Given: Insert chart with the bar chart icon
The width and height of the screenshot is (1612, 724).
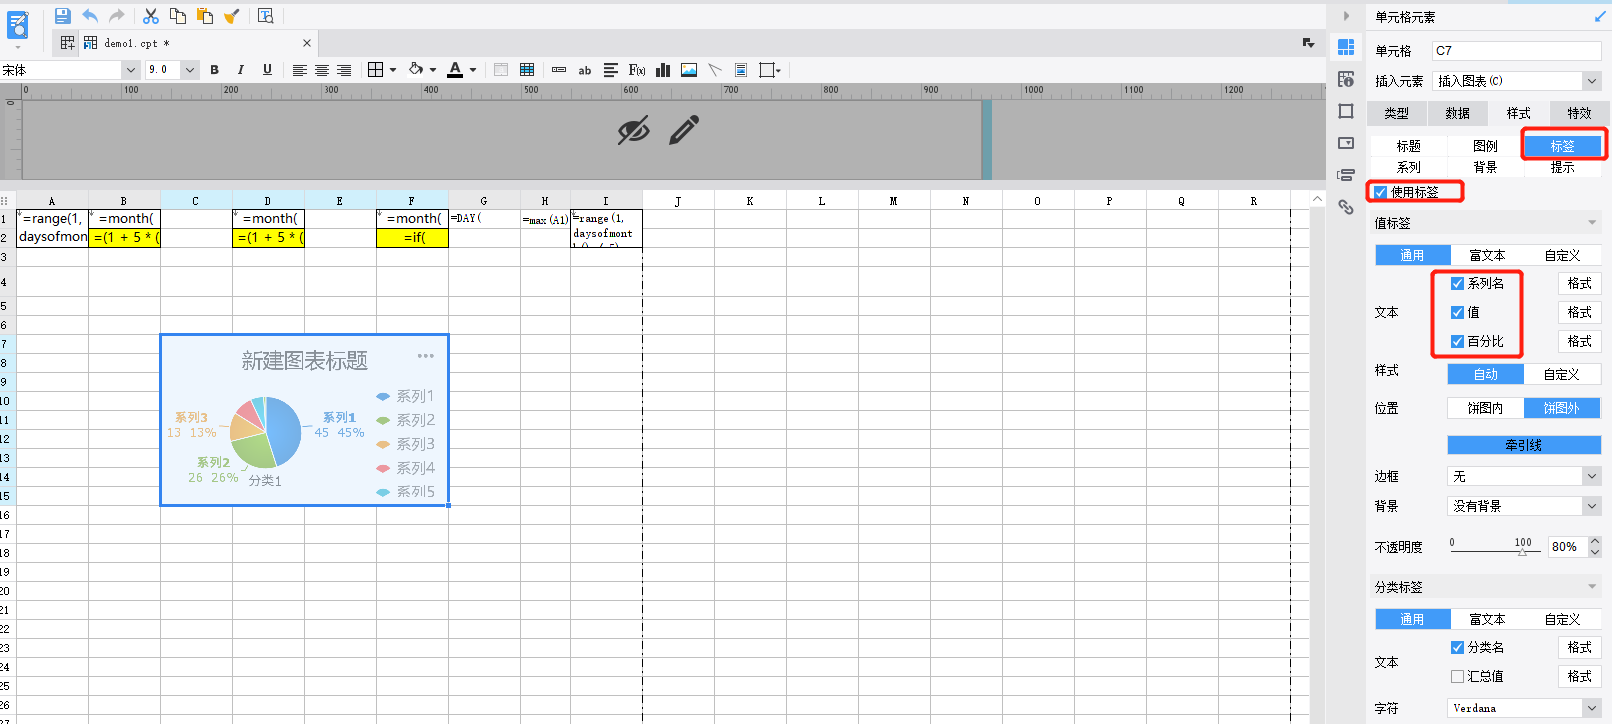Looking at the screenshot, I should (663, 70).
